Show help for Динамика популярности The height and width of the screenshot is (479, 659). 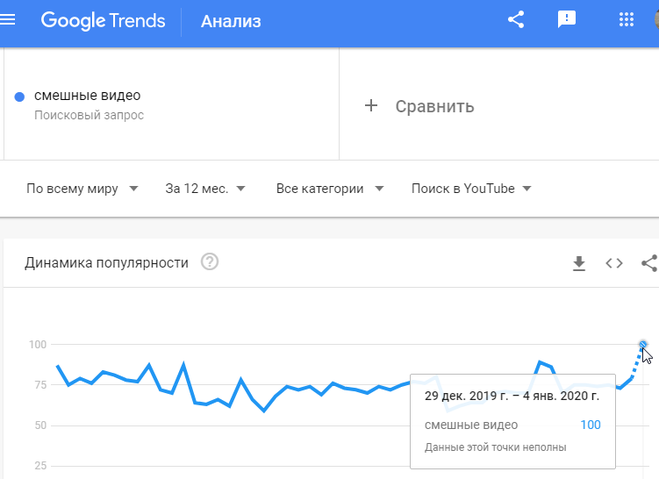pyautogui.click(x=209, y=262)
